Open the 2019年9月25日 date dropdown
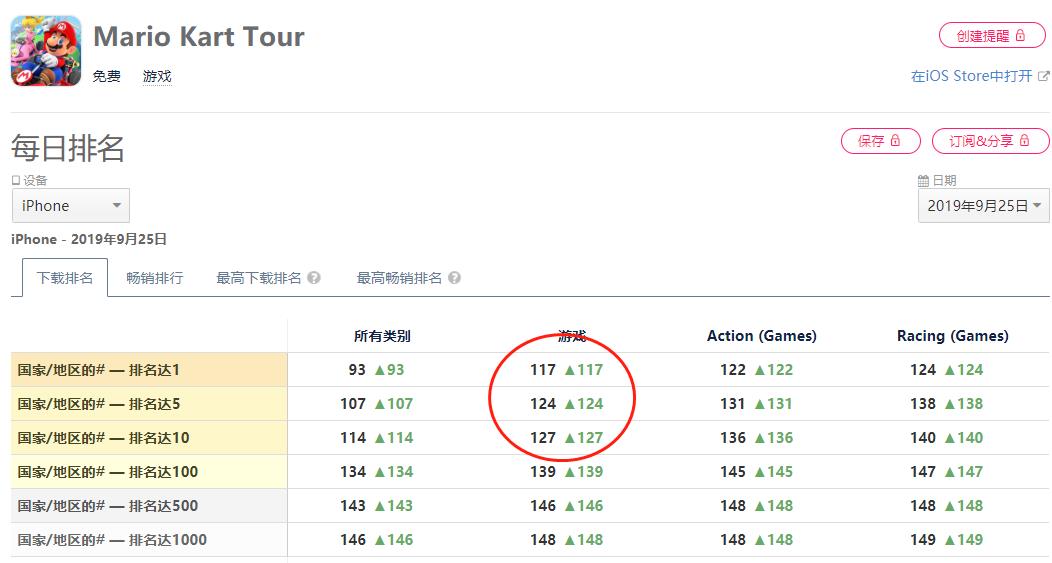 [983, 205]
